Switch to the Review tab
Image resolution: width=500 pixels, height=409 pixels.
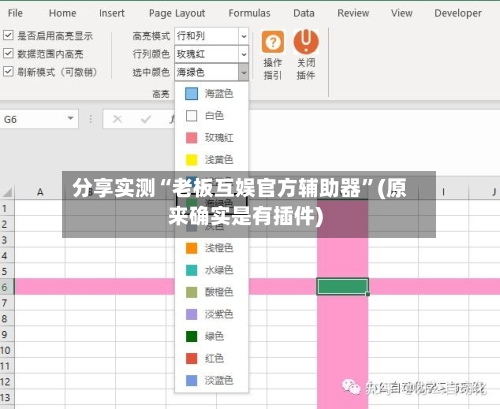[x=353, y=13]
